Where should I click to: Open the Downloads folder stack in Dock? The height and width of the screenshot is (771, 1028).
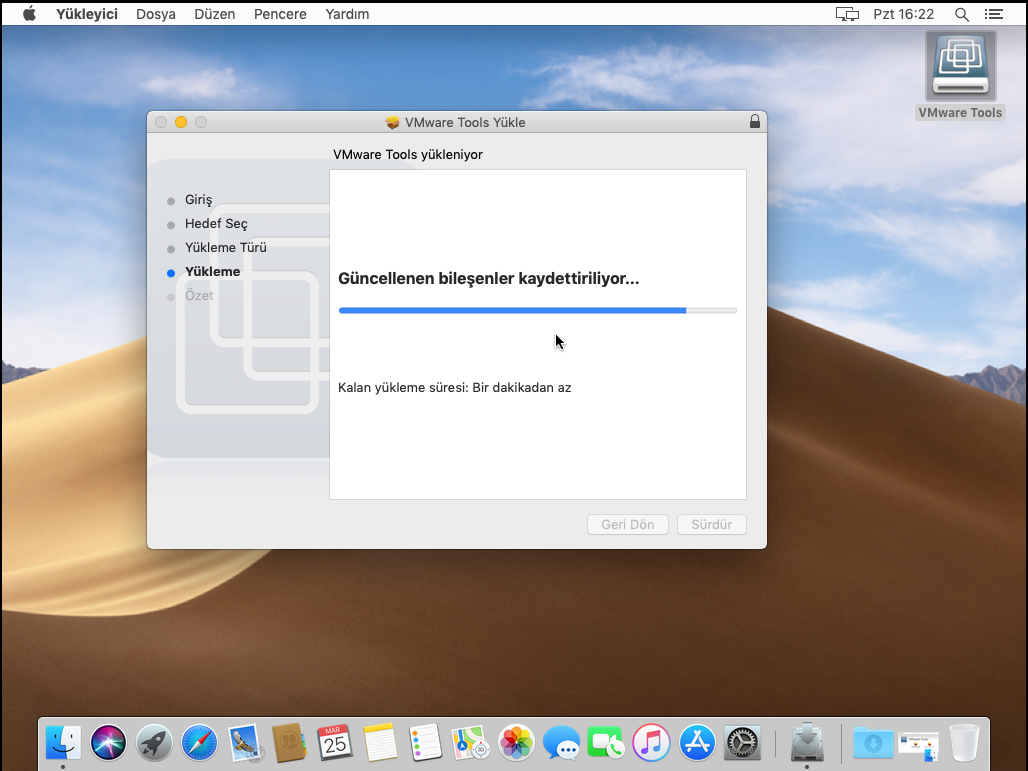873,743
